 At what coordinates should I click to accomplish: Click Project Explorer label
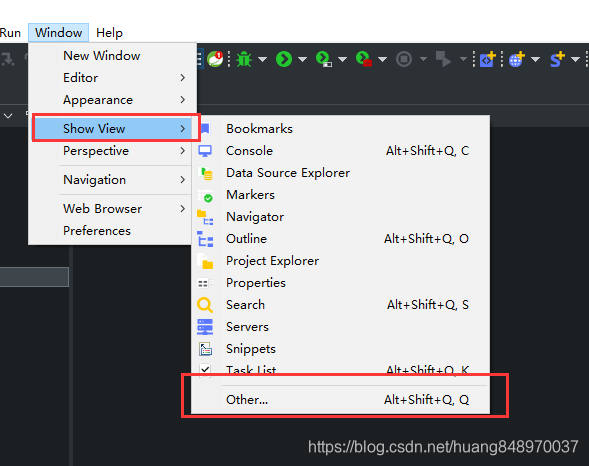click(272, 261)
